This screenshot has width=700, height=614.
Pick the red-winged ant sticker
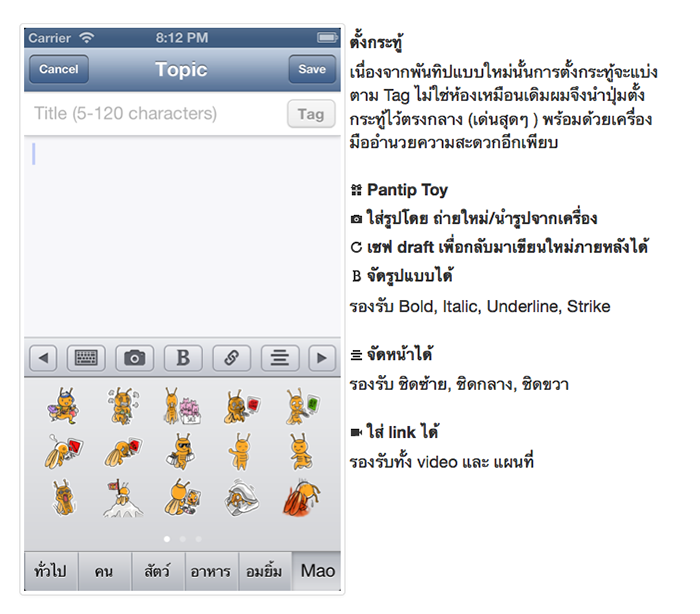[x=302, y=497]
